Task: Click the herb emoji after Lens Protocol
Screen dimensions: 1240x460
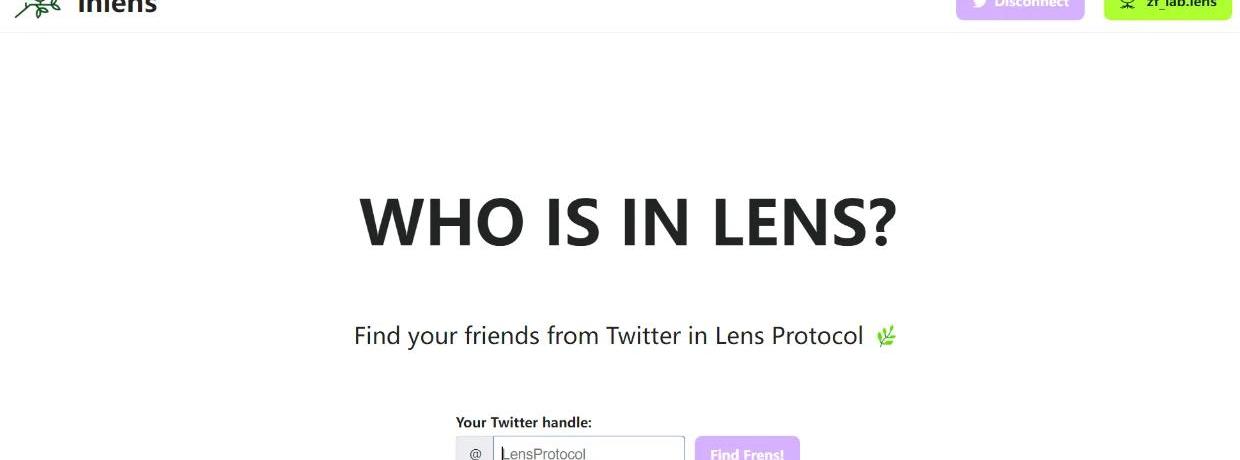Action: point(886,337)
